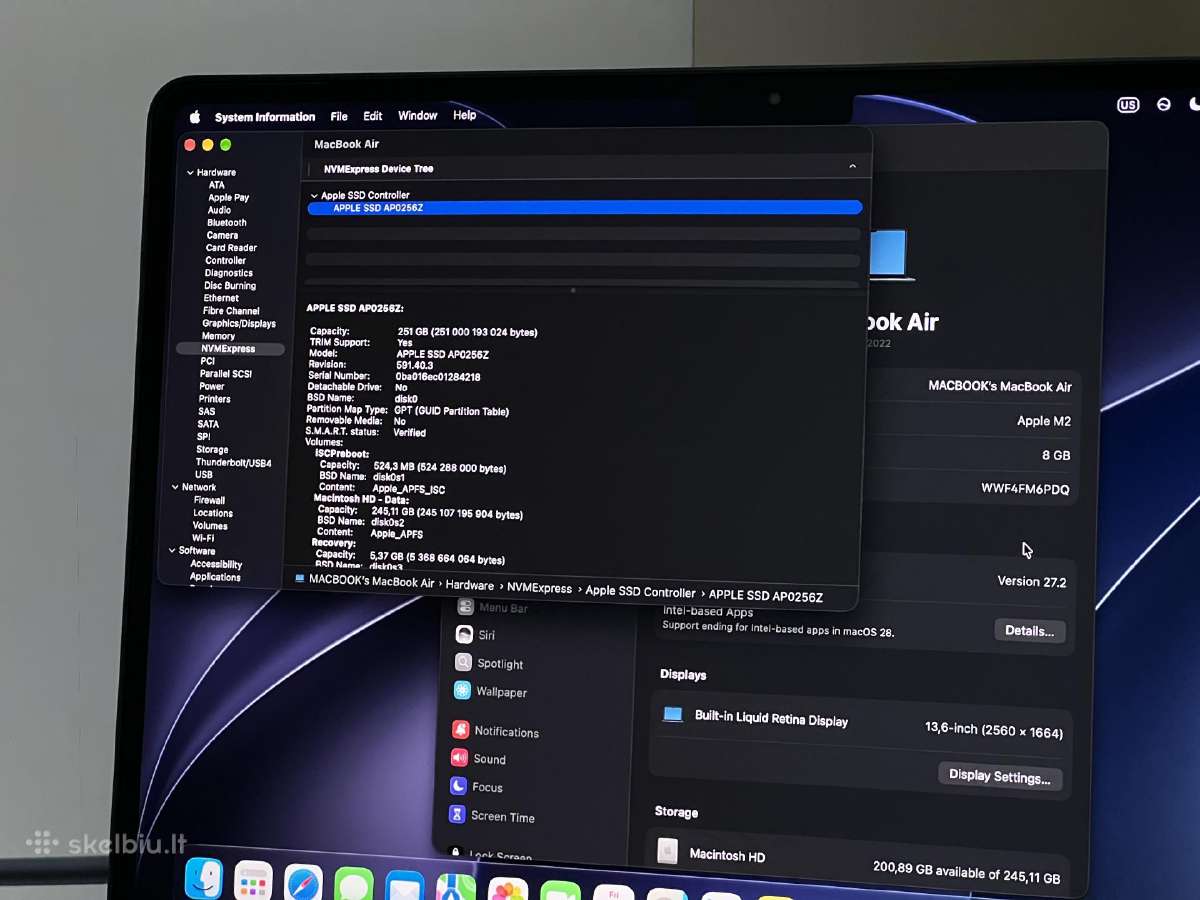Open the System Information menu
The height and width of the screenshot is (900, 1200).
tap(265, 117)
